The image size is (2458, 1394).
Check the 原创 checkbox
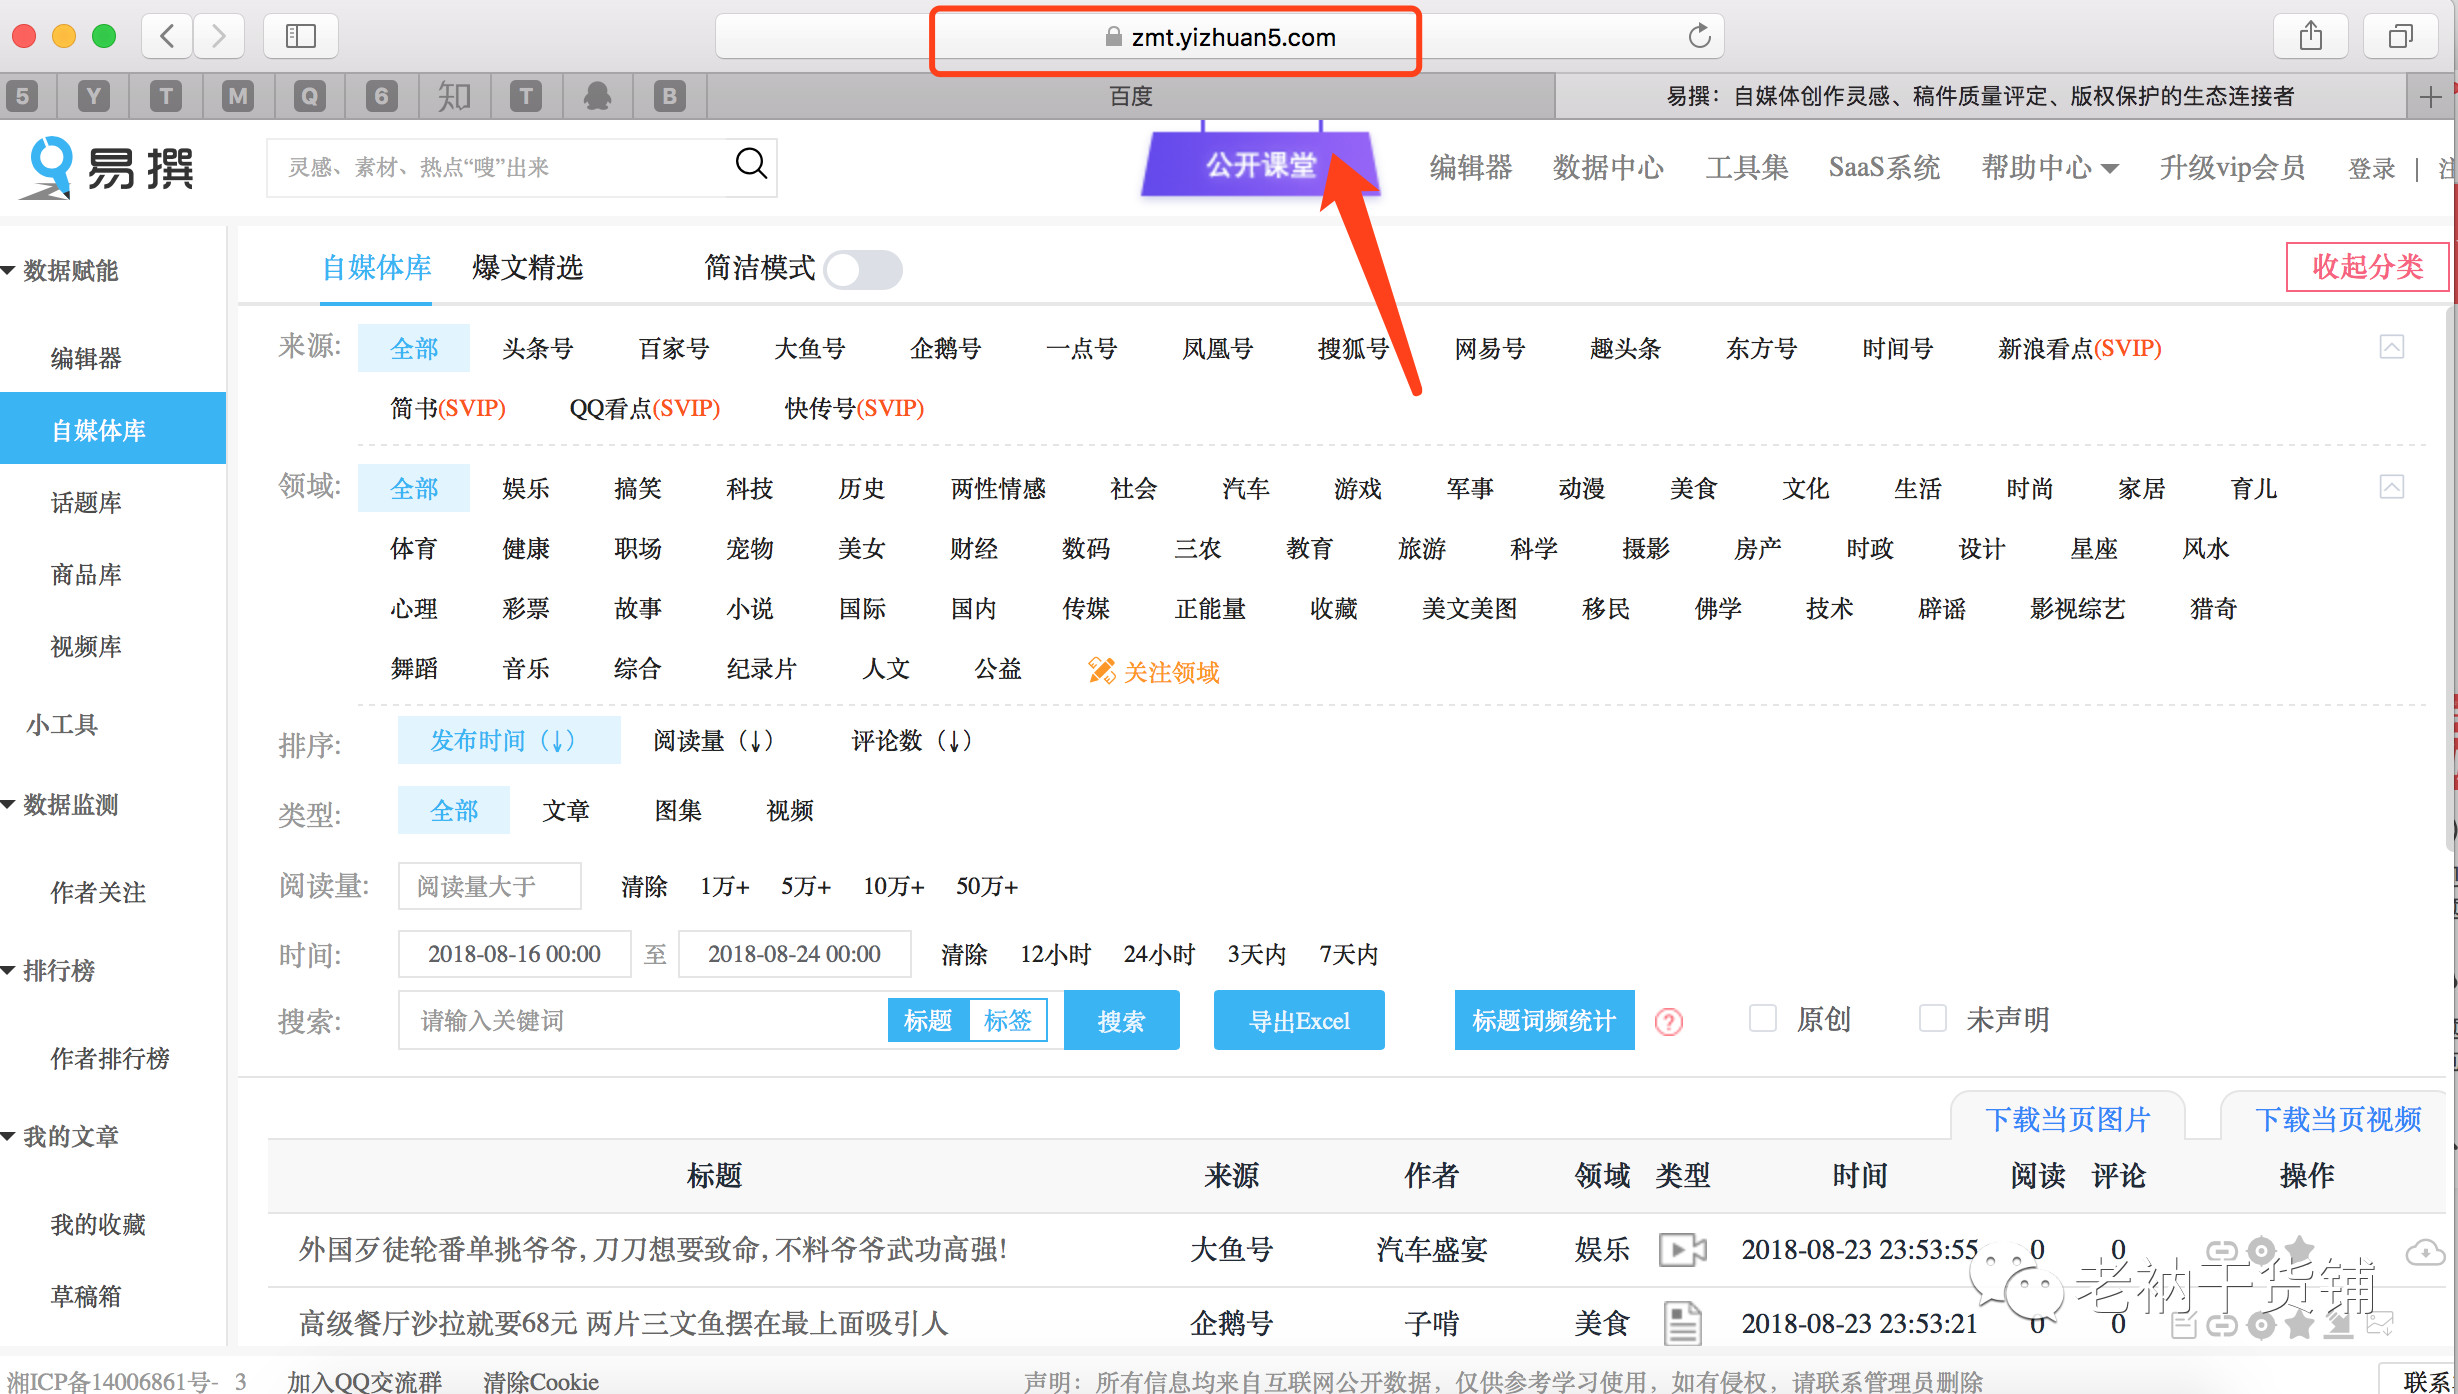pos(1763,1019)
